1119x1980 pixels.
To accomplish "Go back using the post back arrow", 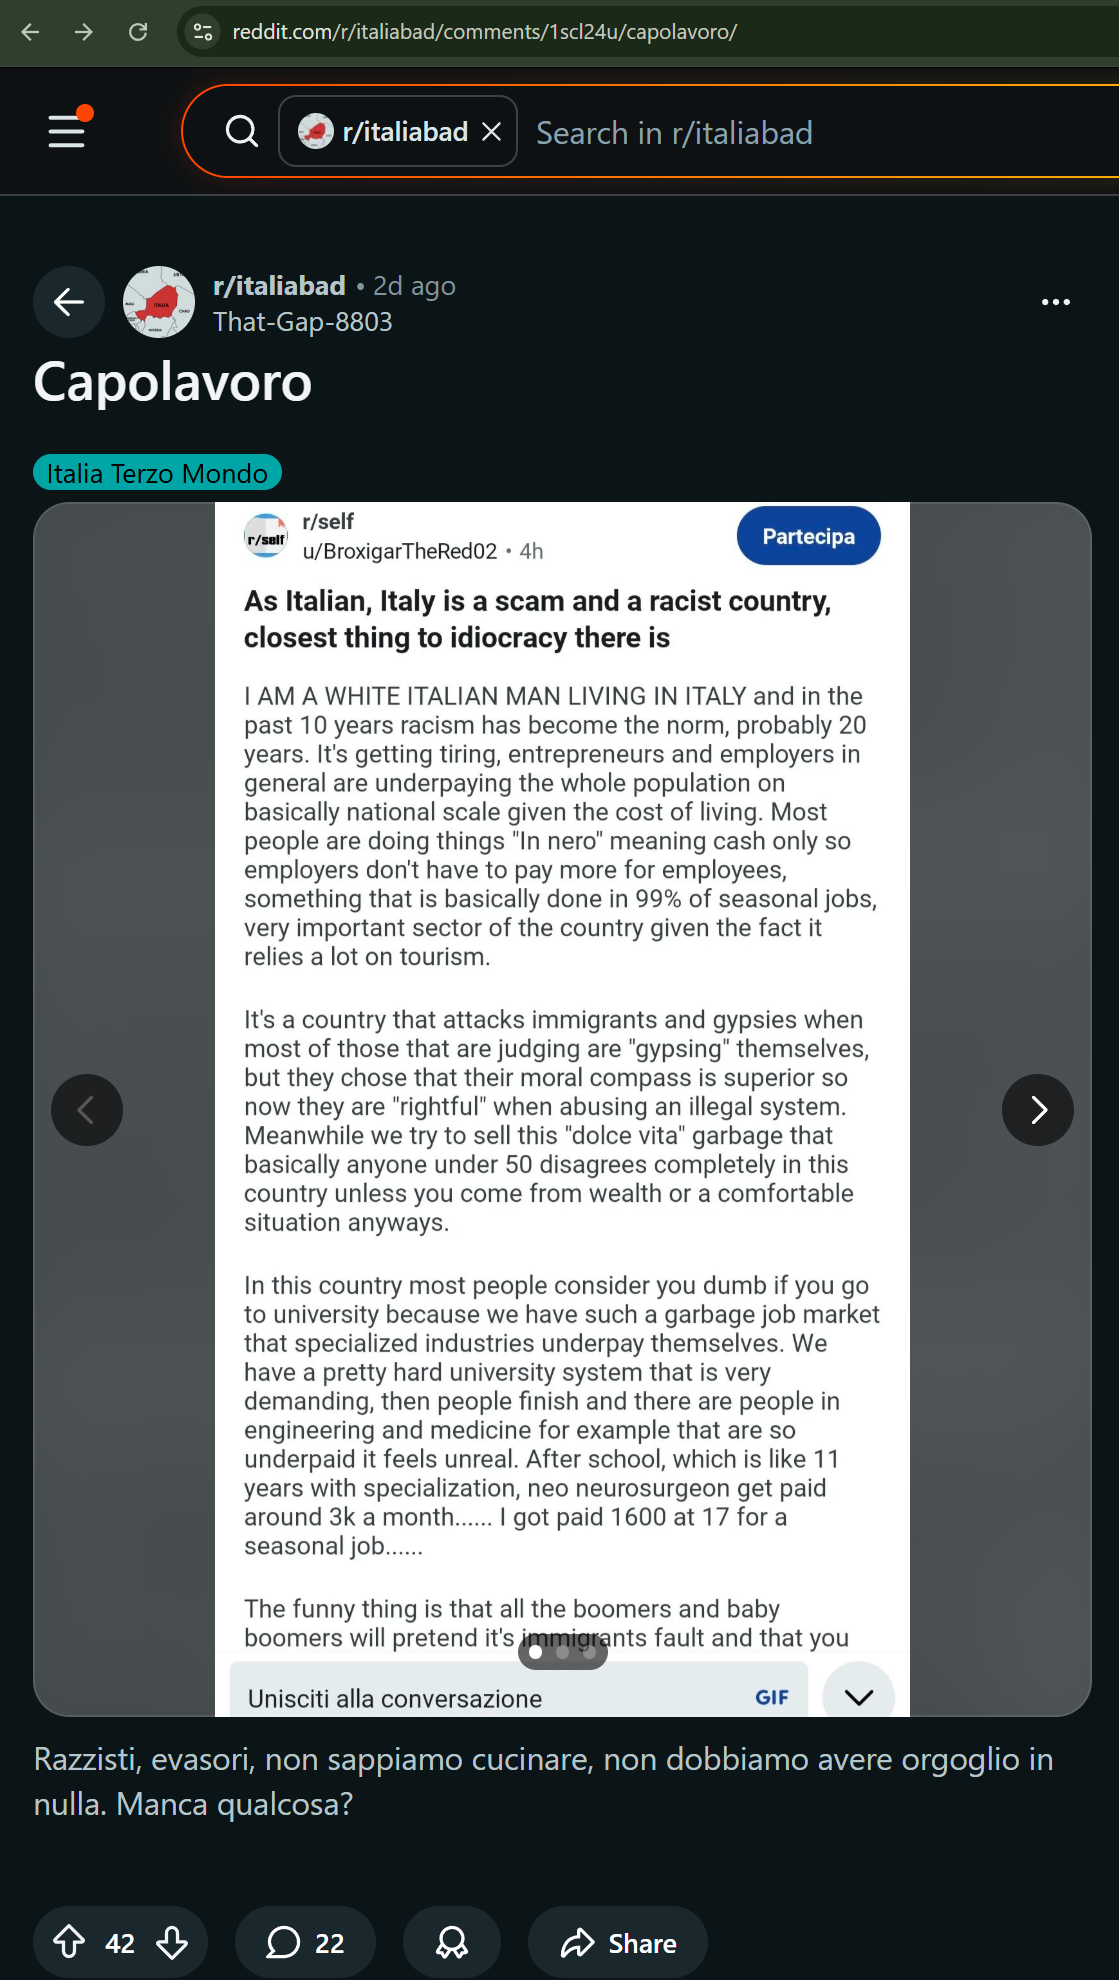I will tap(69, 302).
